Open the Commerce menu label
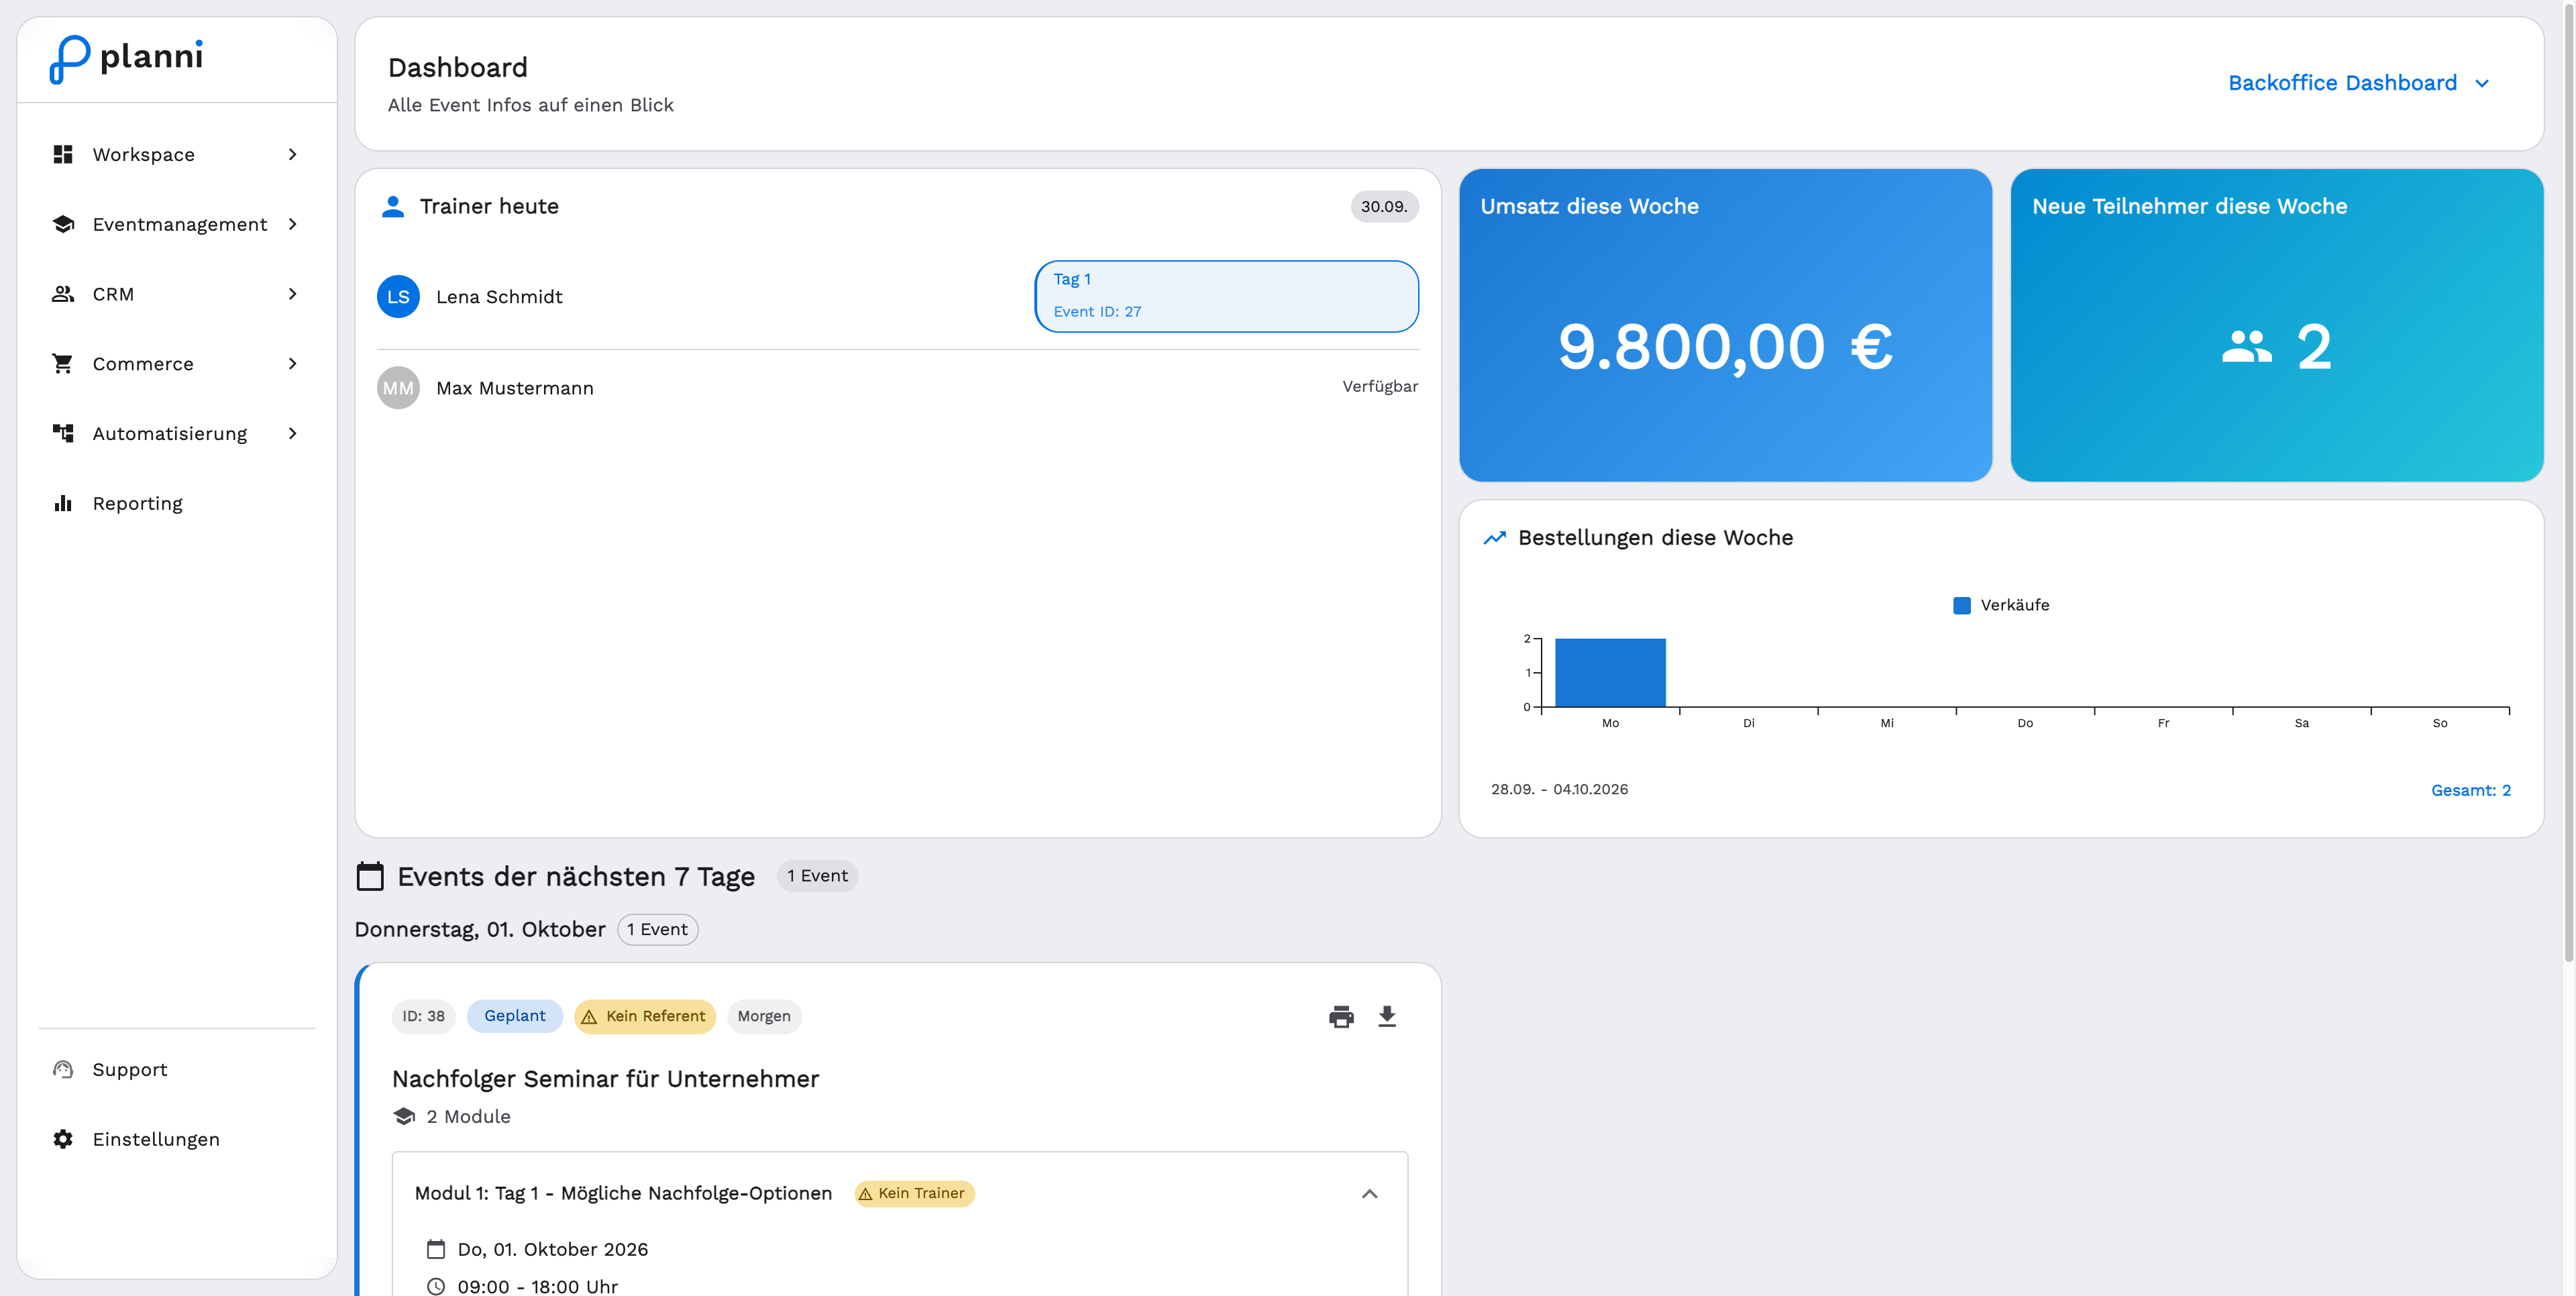This screenshot has width=2576, height=1296. pyautogui.click(x=143, y=364)
